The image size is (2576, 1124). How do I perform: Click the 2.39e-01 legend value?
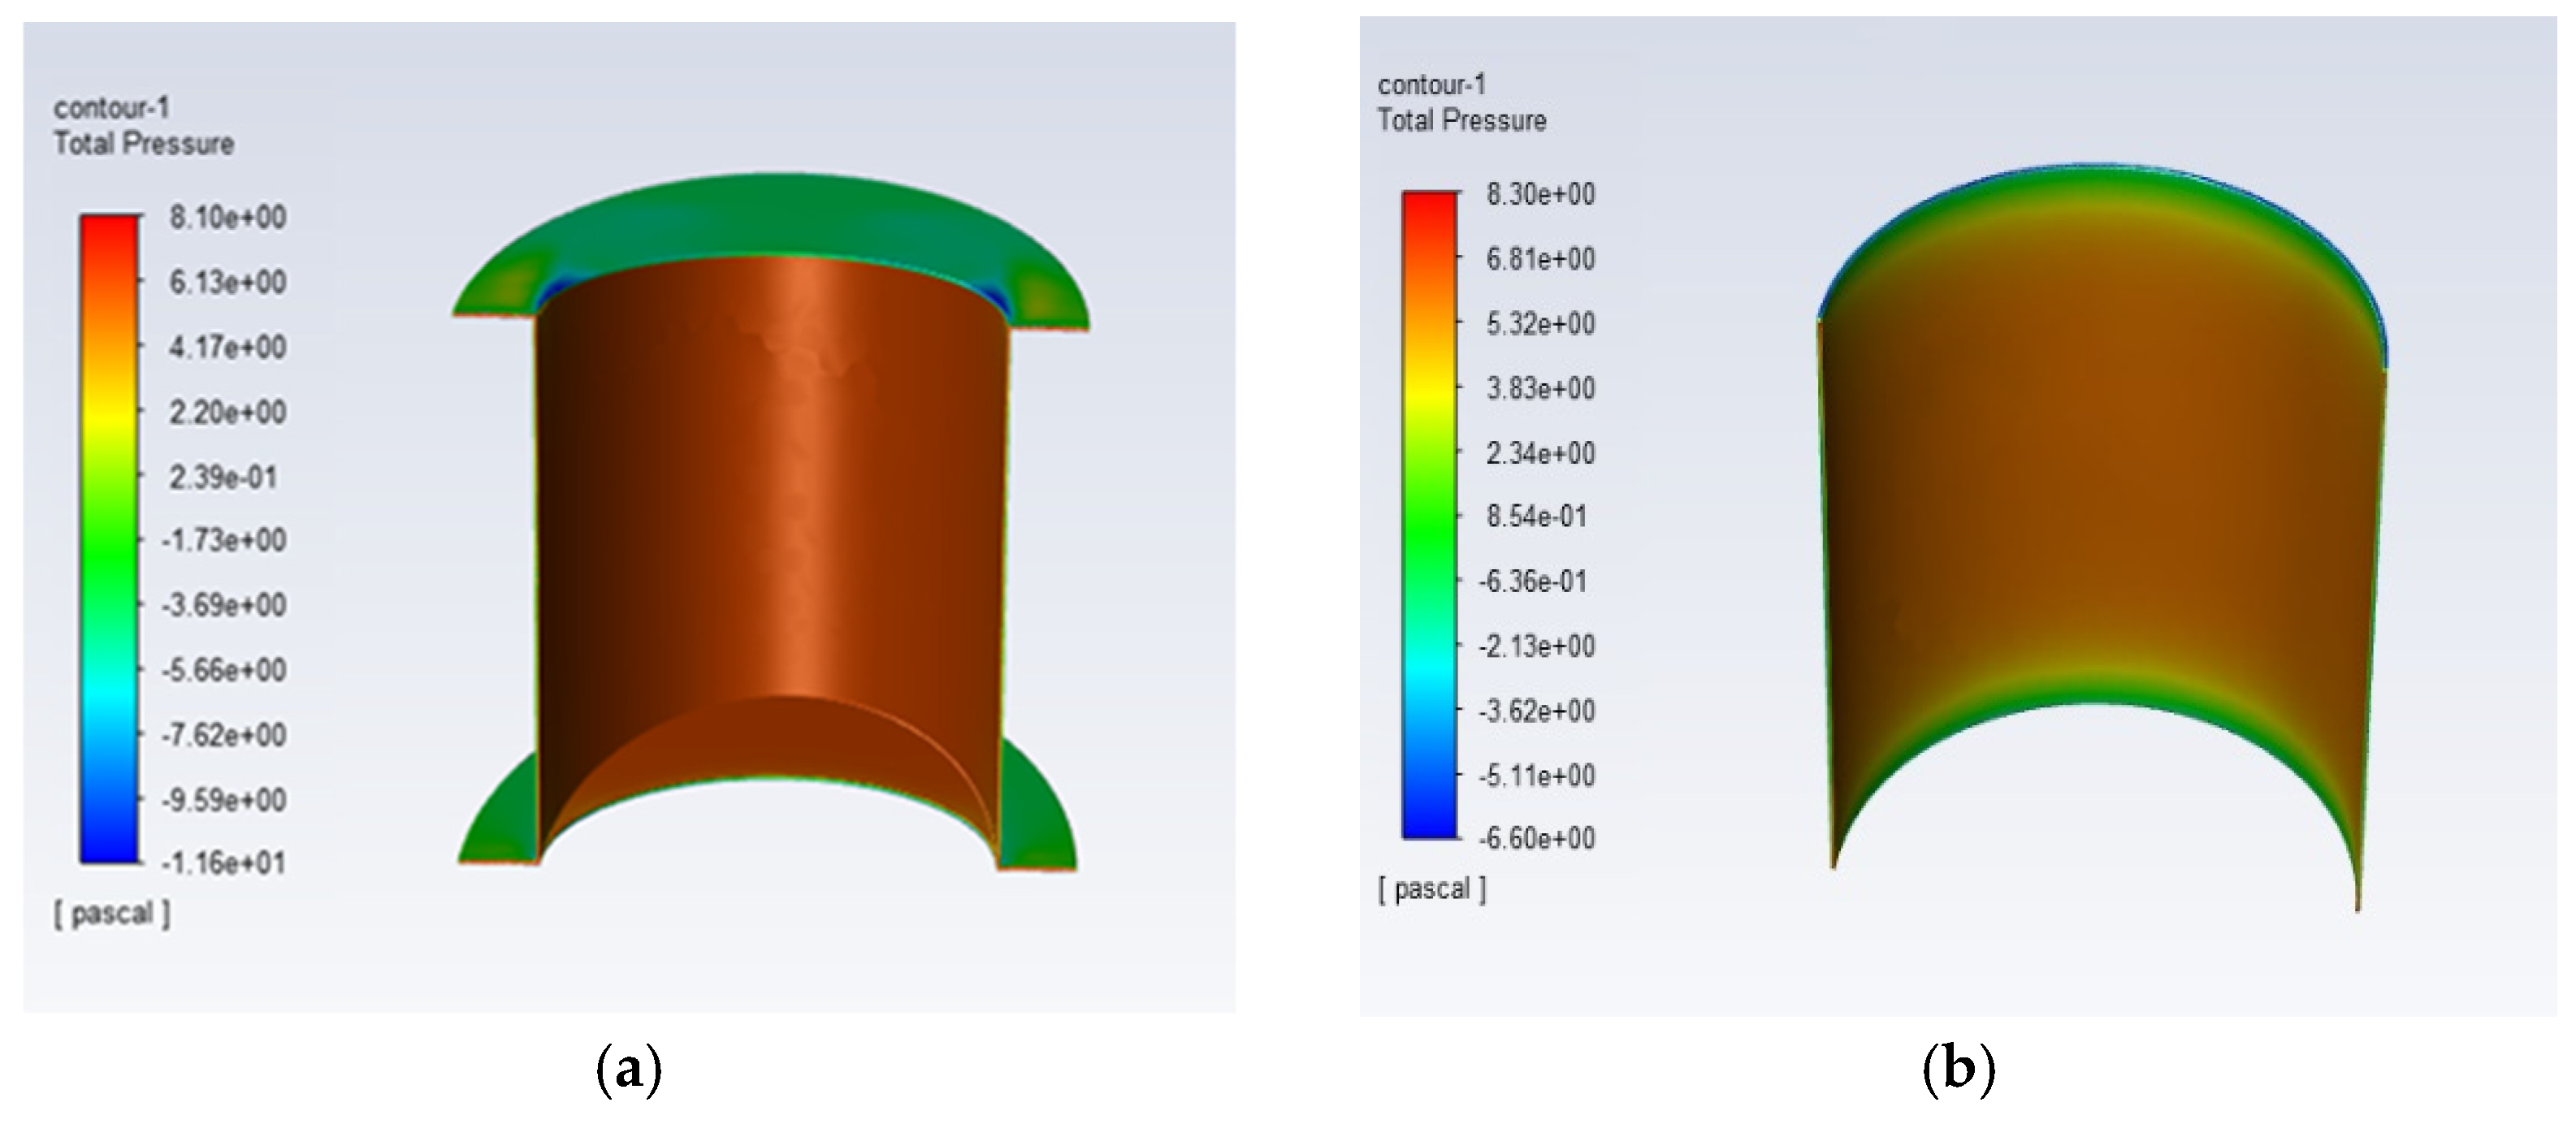[222, 477]
